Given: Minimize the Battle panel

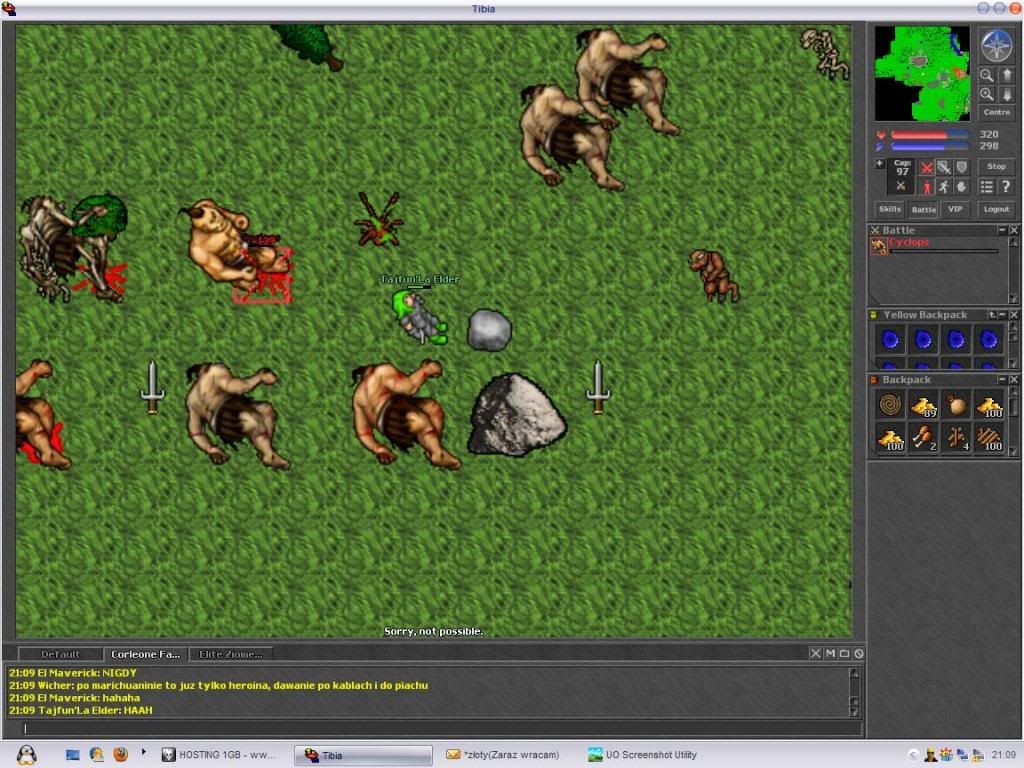Looking at the screenshot, I should point(1002,230).
